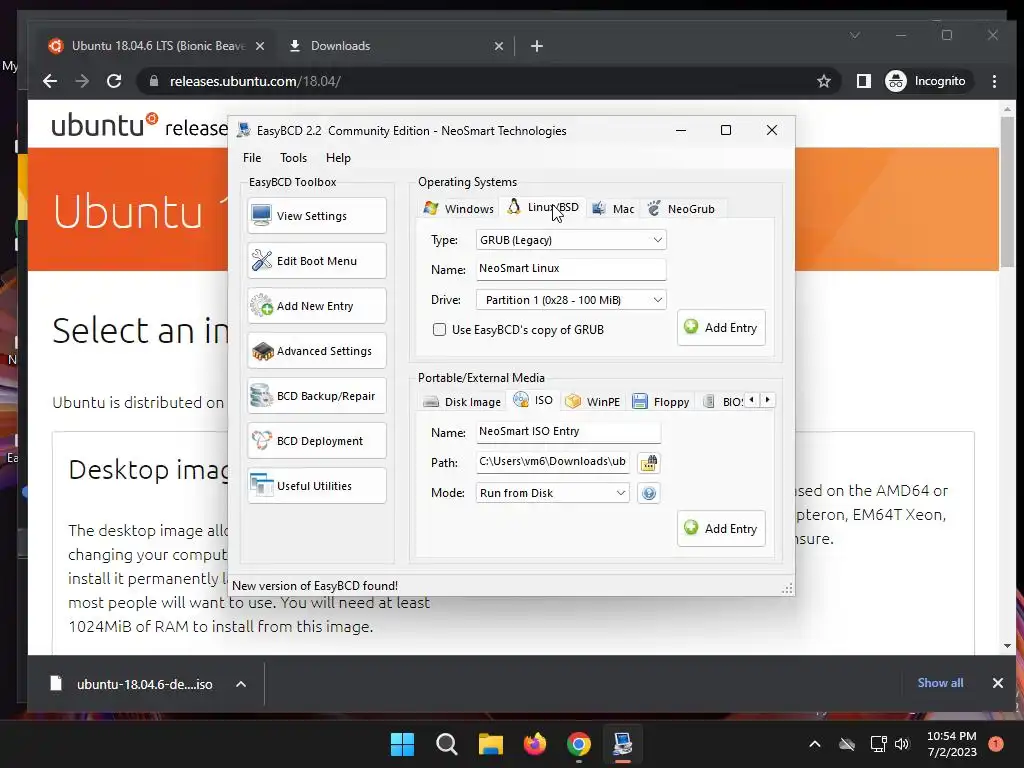Expand the Mode dropdown showing Run from Disk
Viewport: 1024px width, 768px height.
tap(552, 492)
